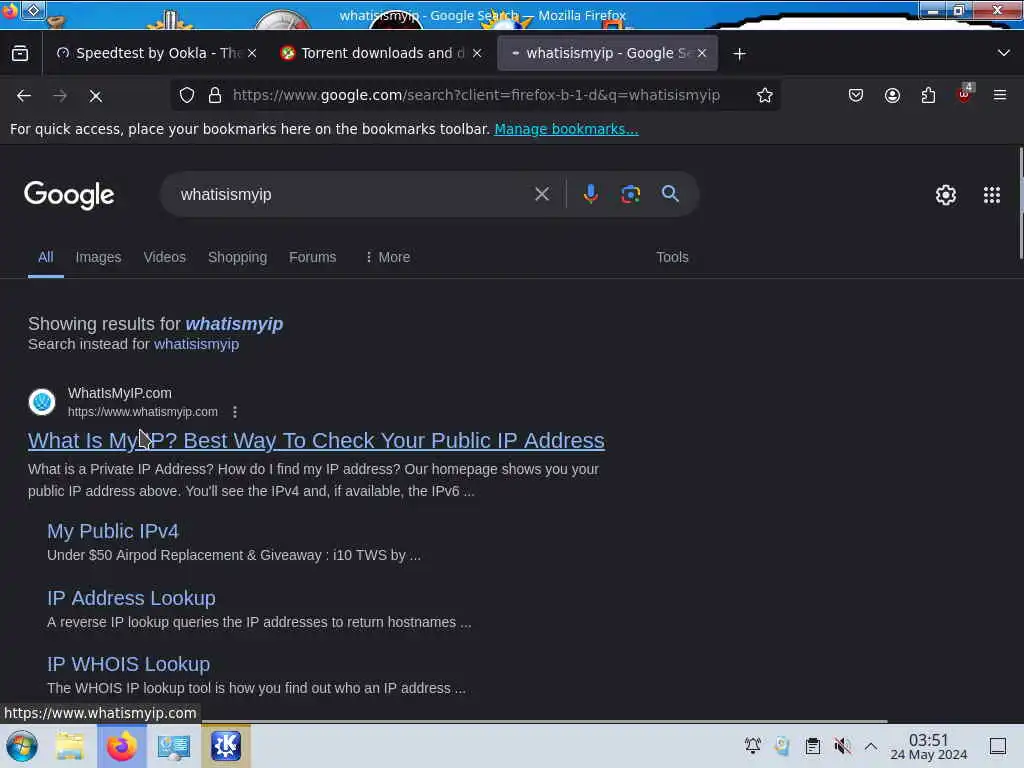Open IP Address Lookup sitelink
Viewport: 1024px width, 768px height.
tap(131, 598)
